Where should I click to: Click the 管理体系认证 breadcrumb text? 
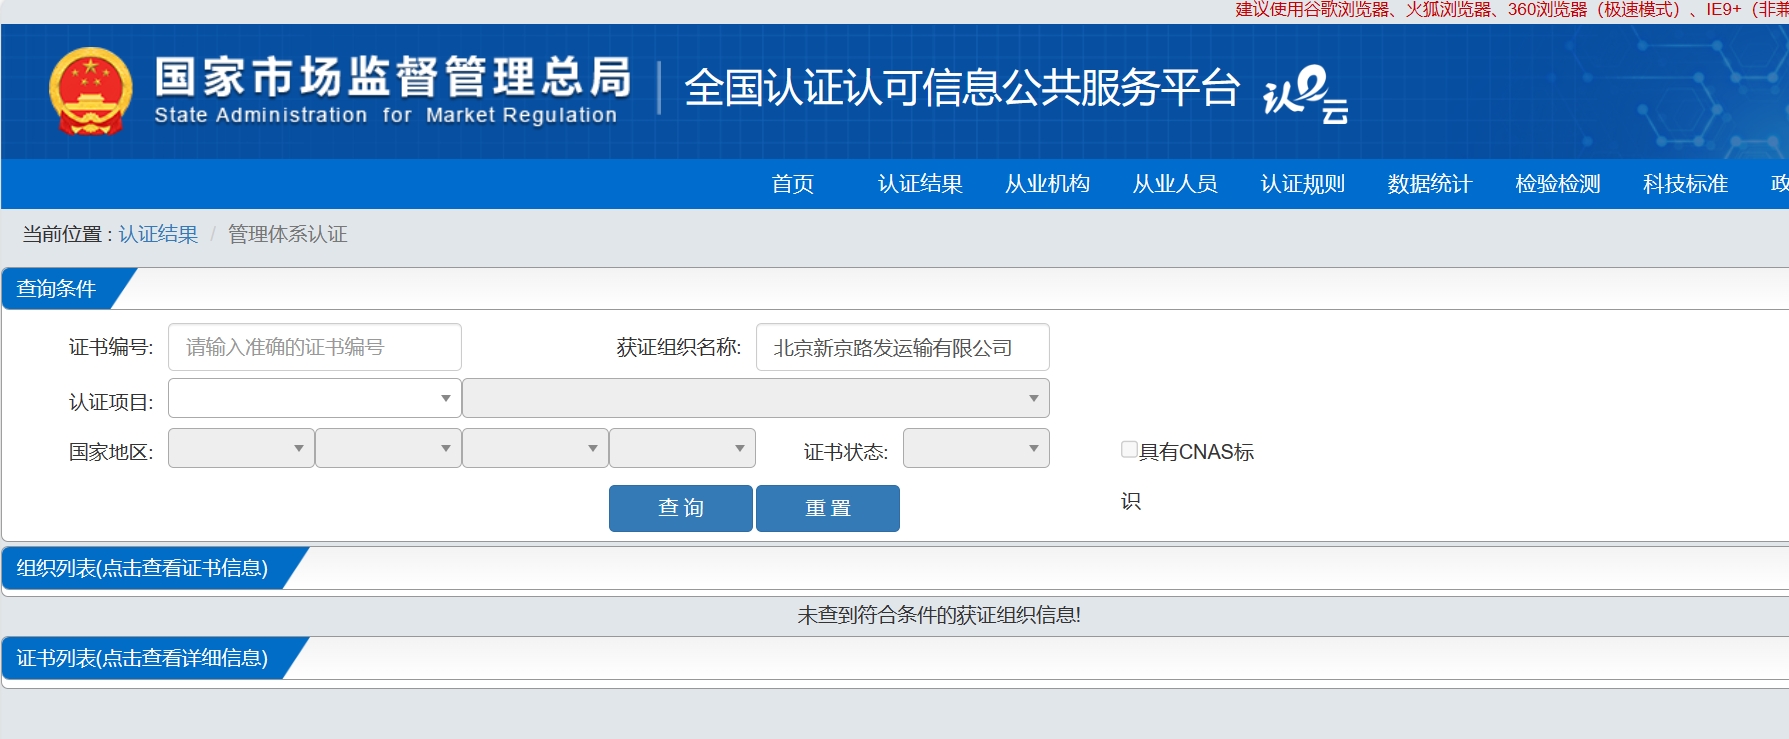pyautogui.click(x=288, y=234)
